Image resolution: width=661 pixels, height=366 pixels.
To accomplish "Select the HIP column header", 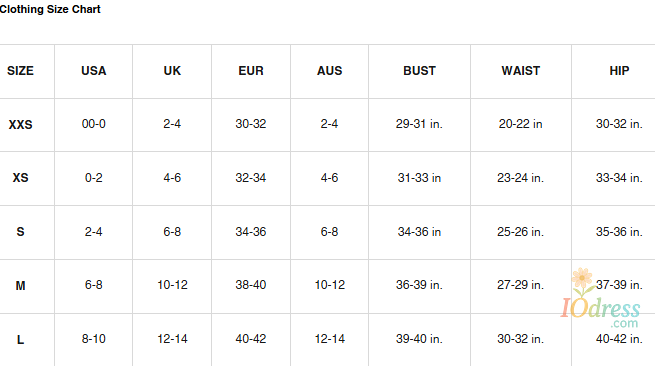I will [x=619, y=70].
